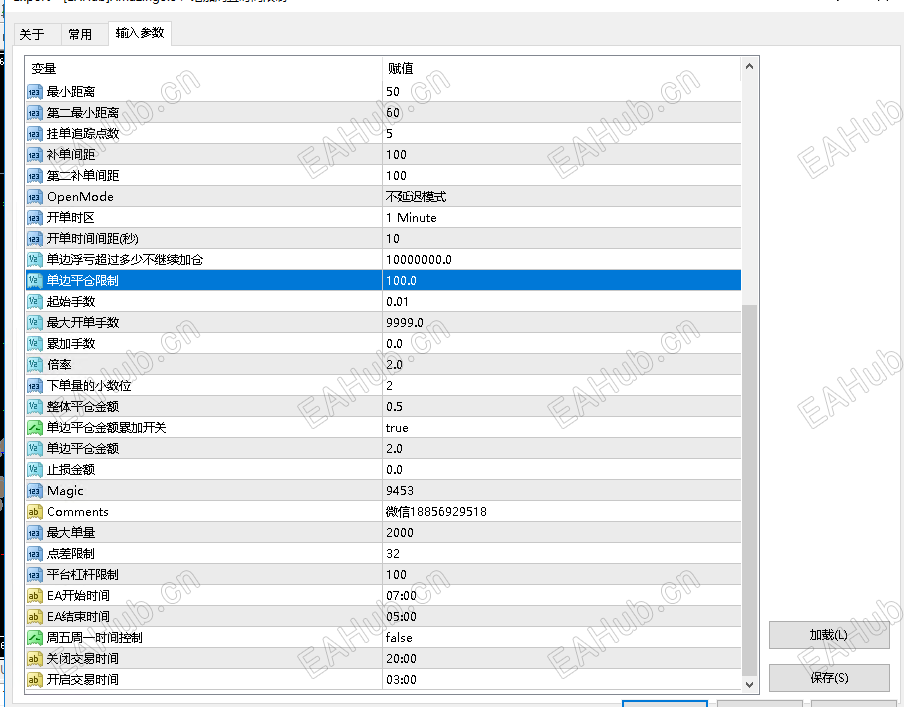Click the 保存(S) button
Image resolution: width=904 pixels, height=707 pixels.
tap(828, 678)
